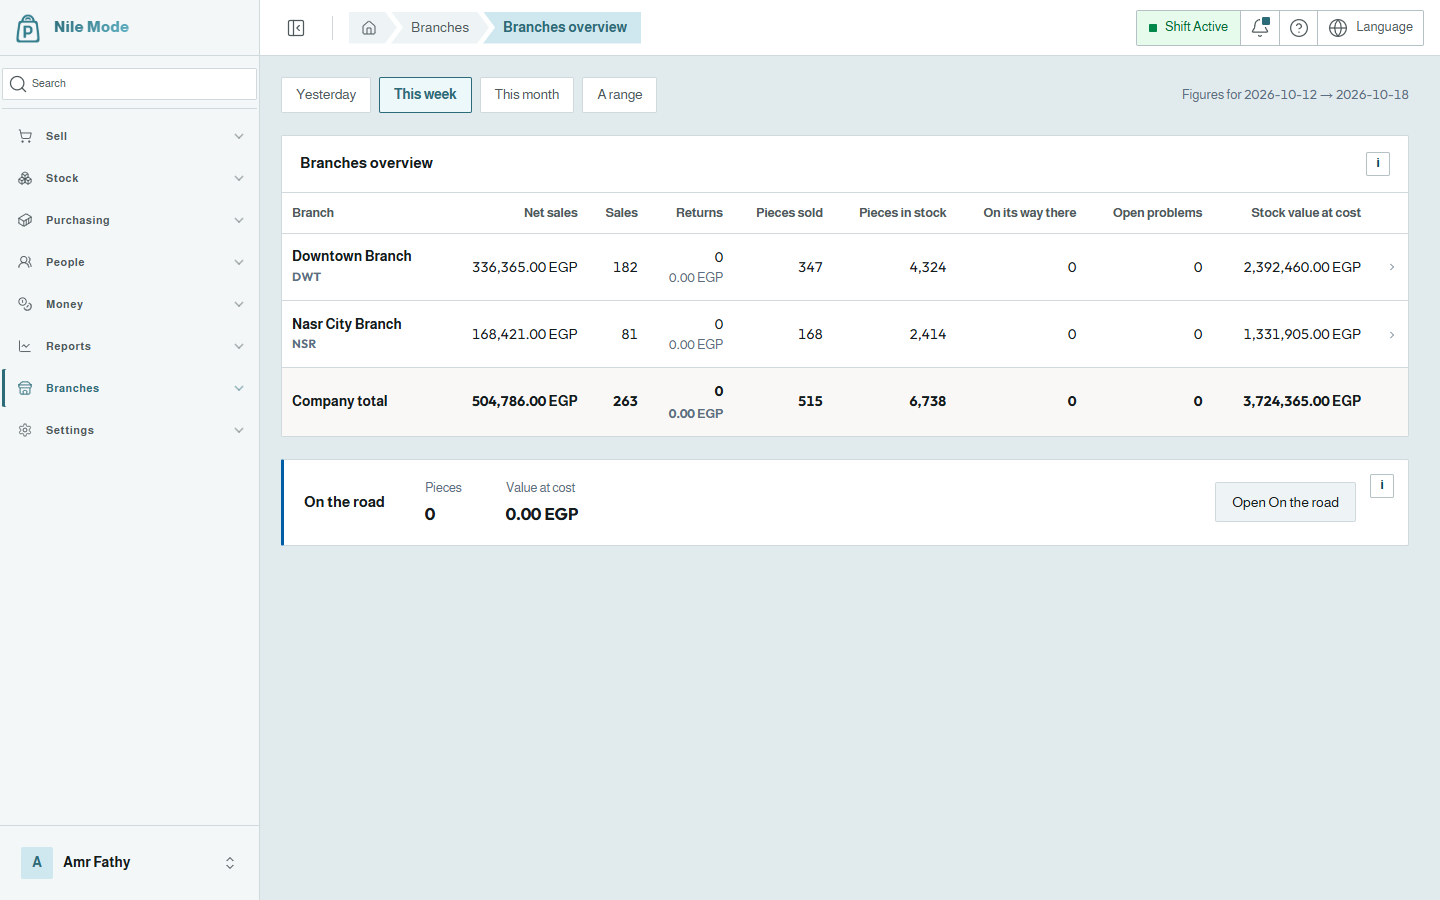Expand the Purchasing menu chevron

point(239,220)
